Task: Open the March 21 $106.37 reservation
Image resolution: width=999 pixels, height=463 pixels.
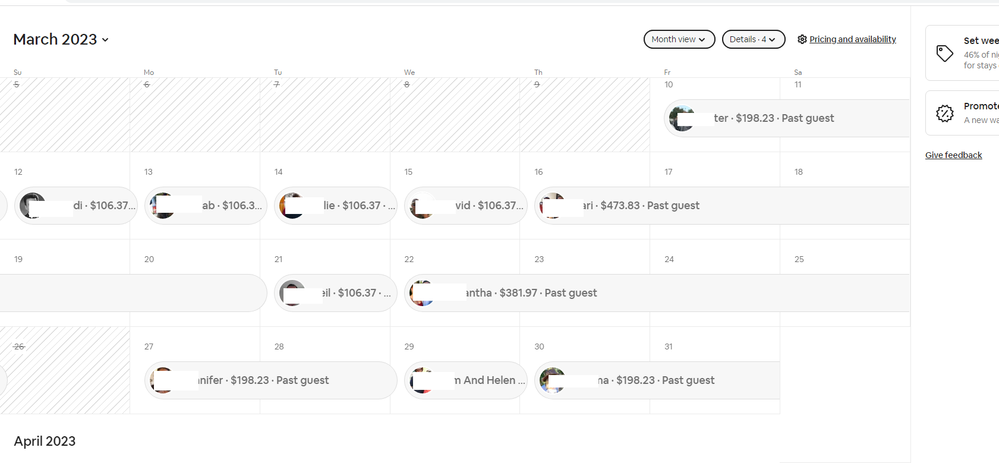Action: (x=336, y=293)
